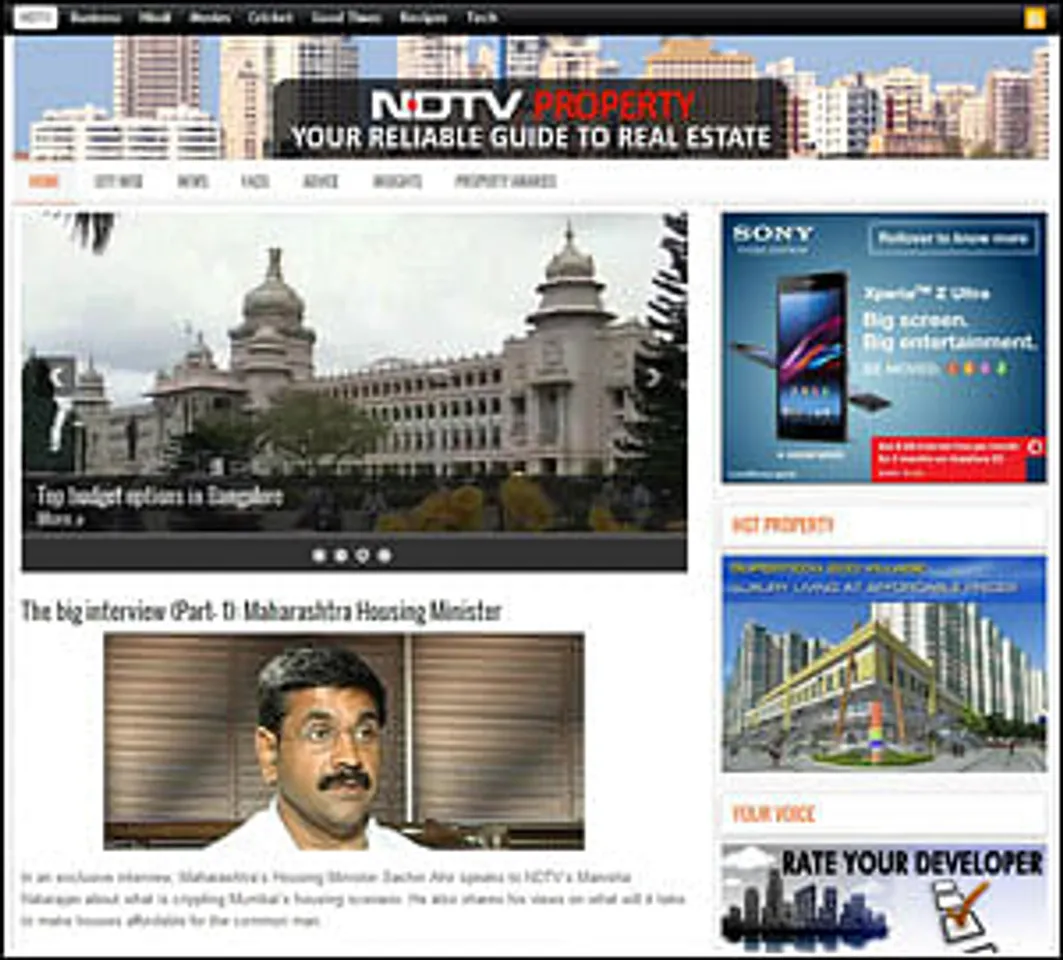The image size is (1063, 960).
Task: Switch to the Home tab
Action: (x=44, y=182)
